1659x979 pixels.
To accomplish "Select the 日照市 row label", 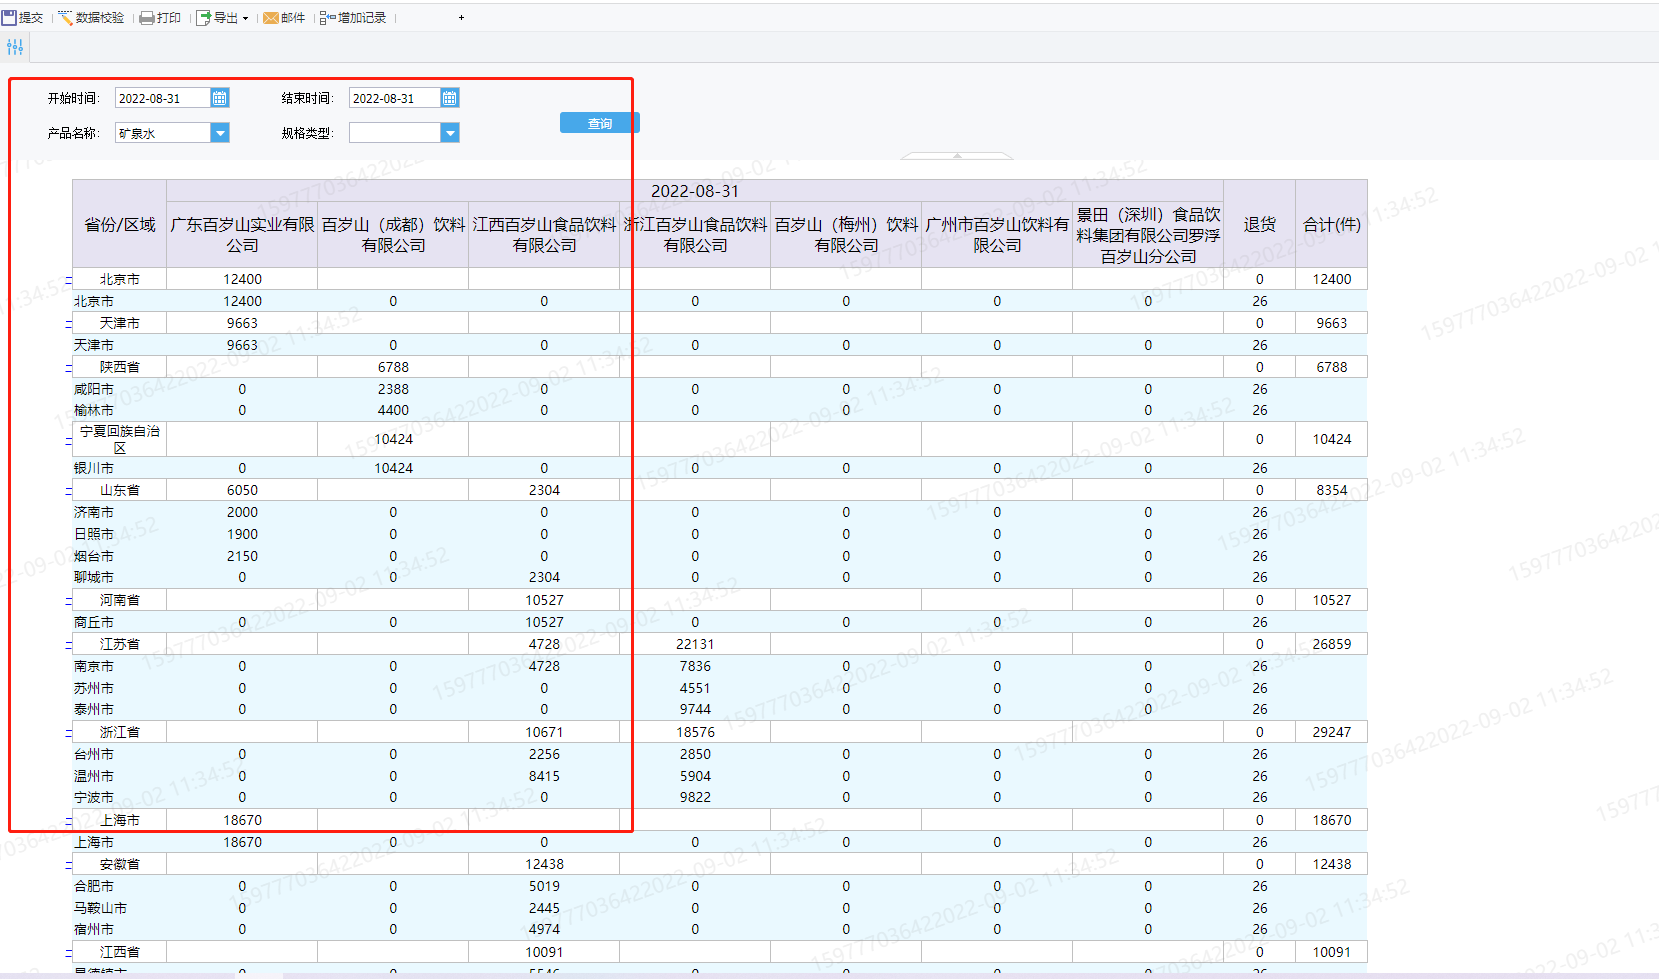I will [x=94, y=534].
